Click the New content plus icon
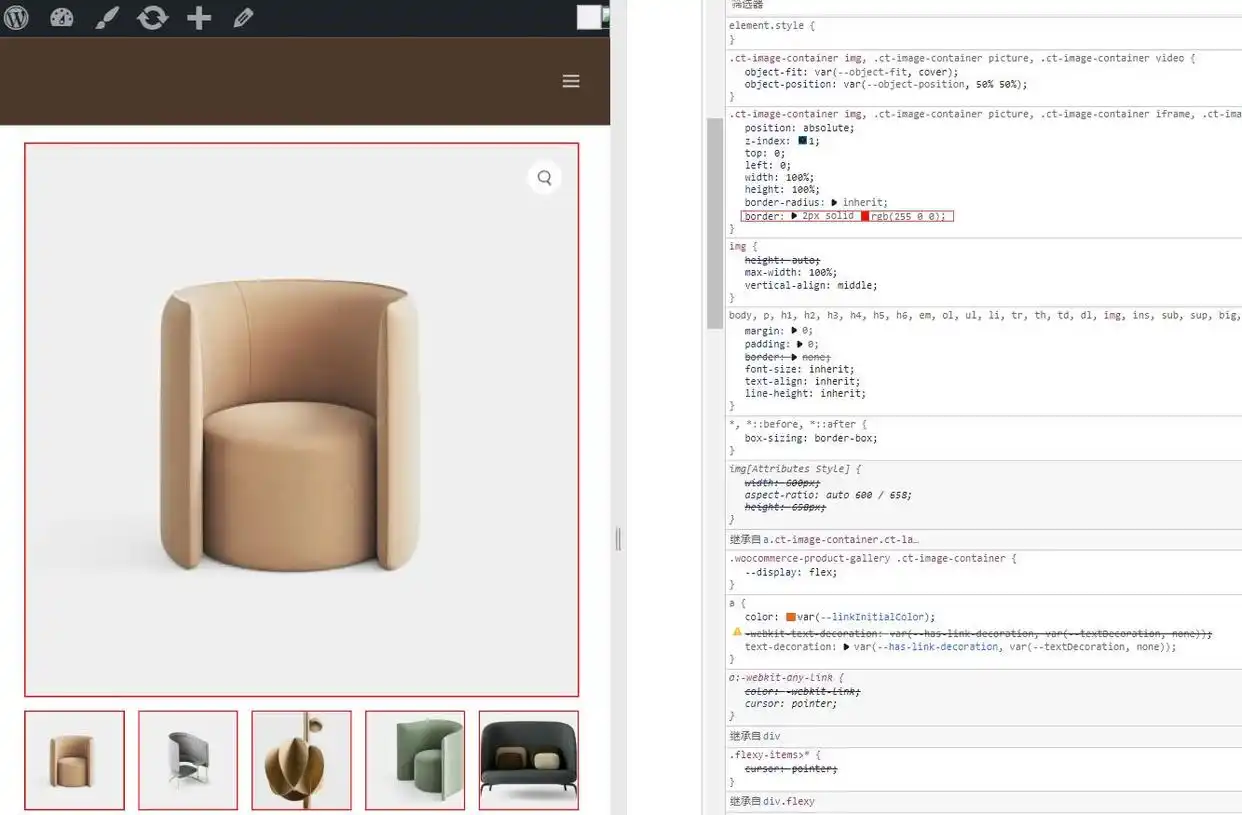 [x=199, y=18]
